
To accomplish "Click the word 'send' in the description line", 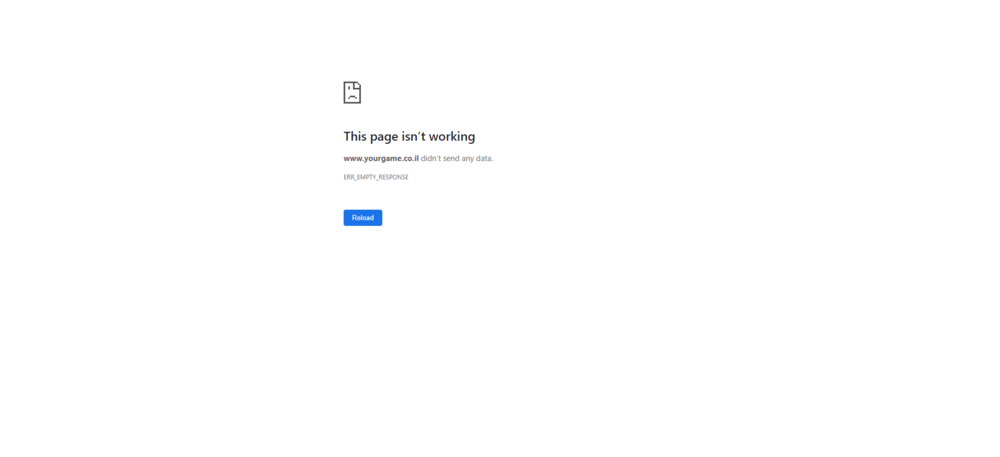I will click(451, 158).
